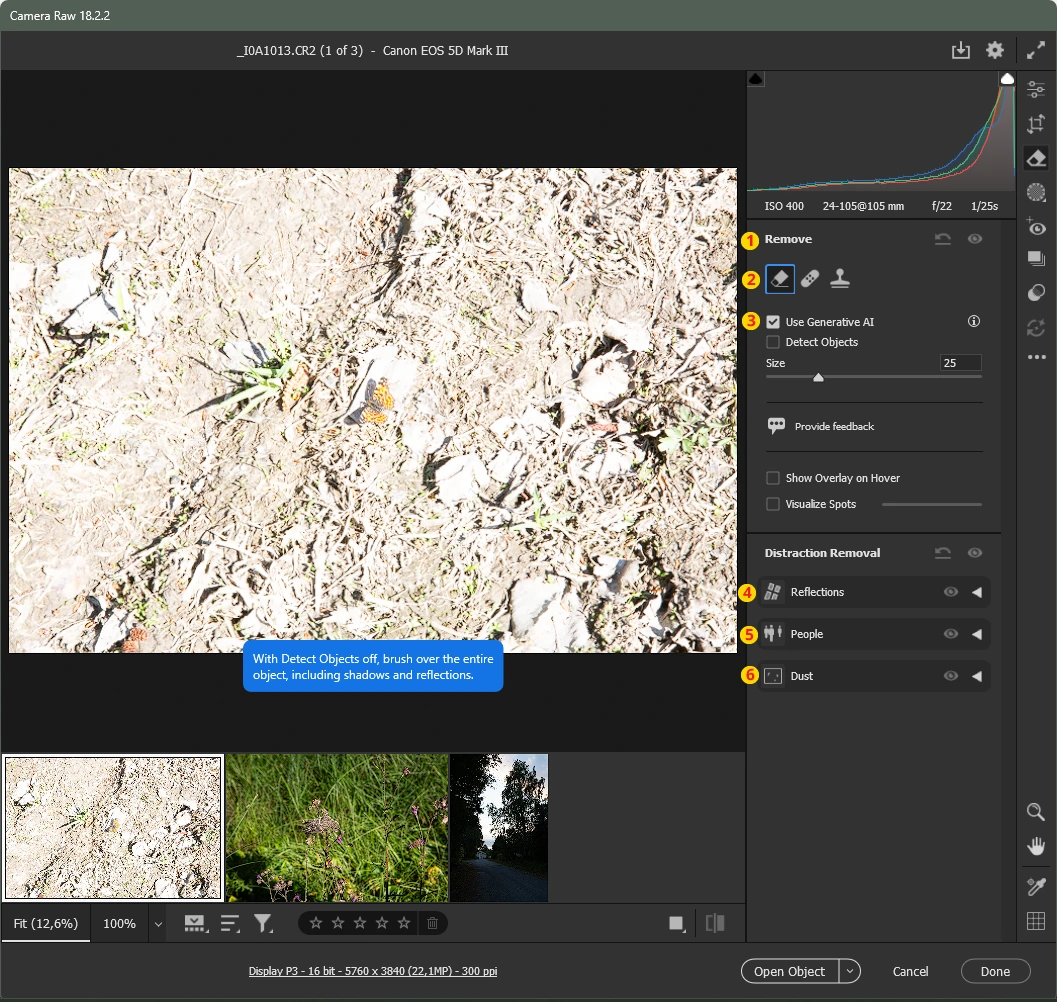The width and height of the screenshot is (1057, 1002).
Task: Open the Masking tool
Action: coord(1036,192)
